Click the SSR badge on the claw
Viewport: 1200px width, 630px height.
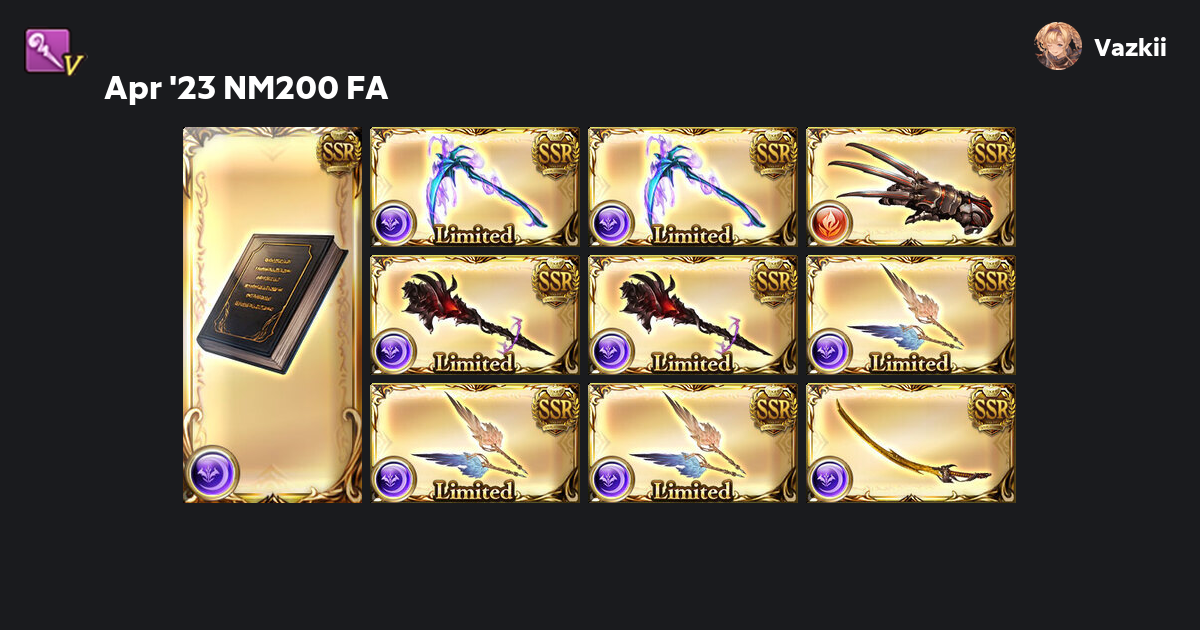pos(992,151)
